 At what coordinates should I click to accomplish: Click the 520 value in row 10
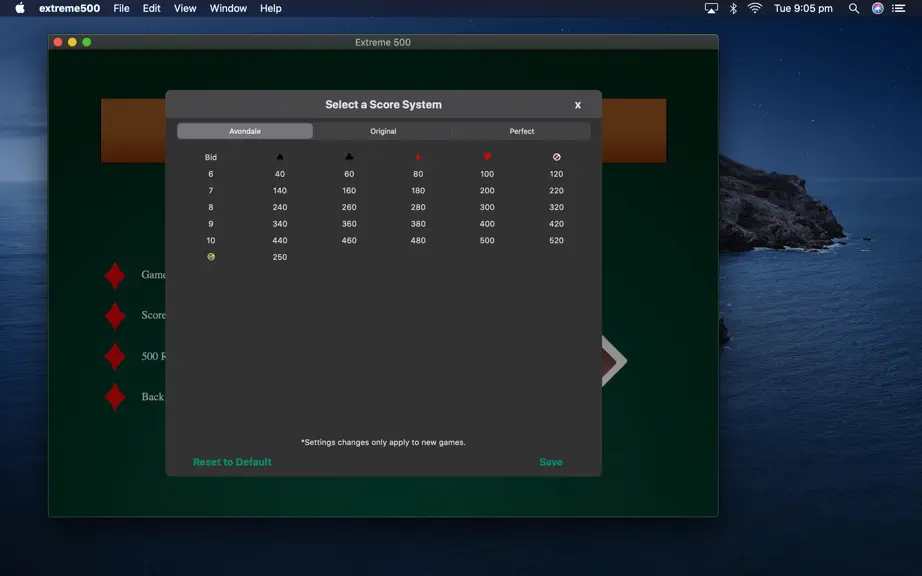point(556,240)
